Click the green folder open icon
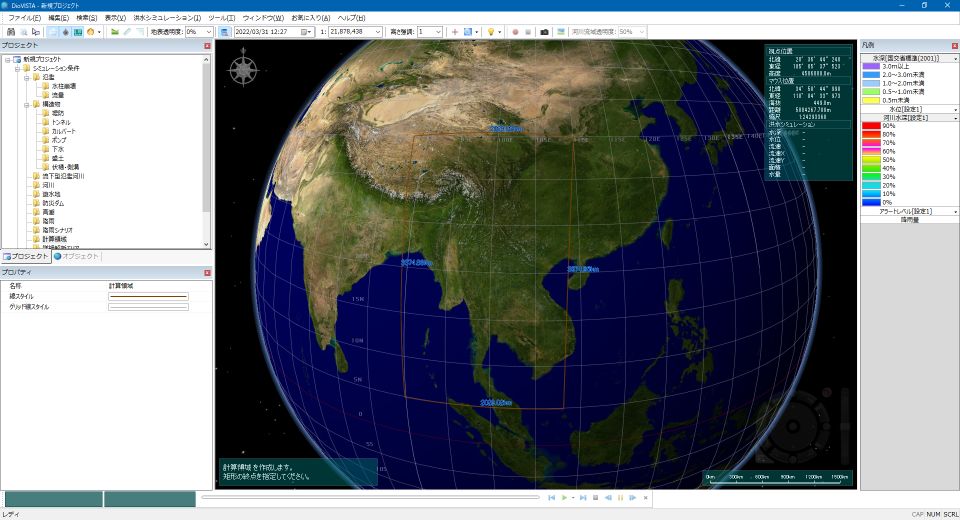 click(x=114, y=32)
